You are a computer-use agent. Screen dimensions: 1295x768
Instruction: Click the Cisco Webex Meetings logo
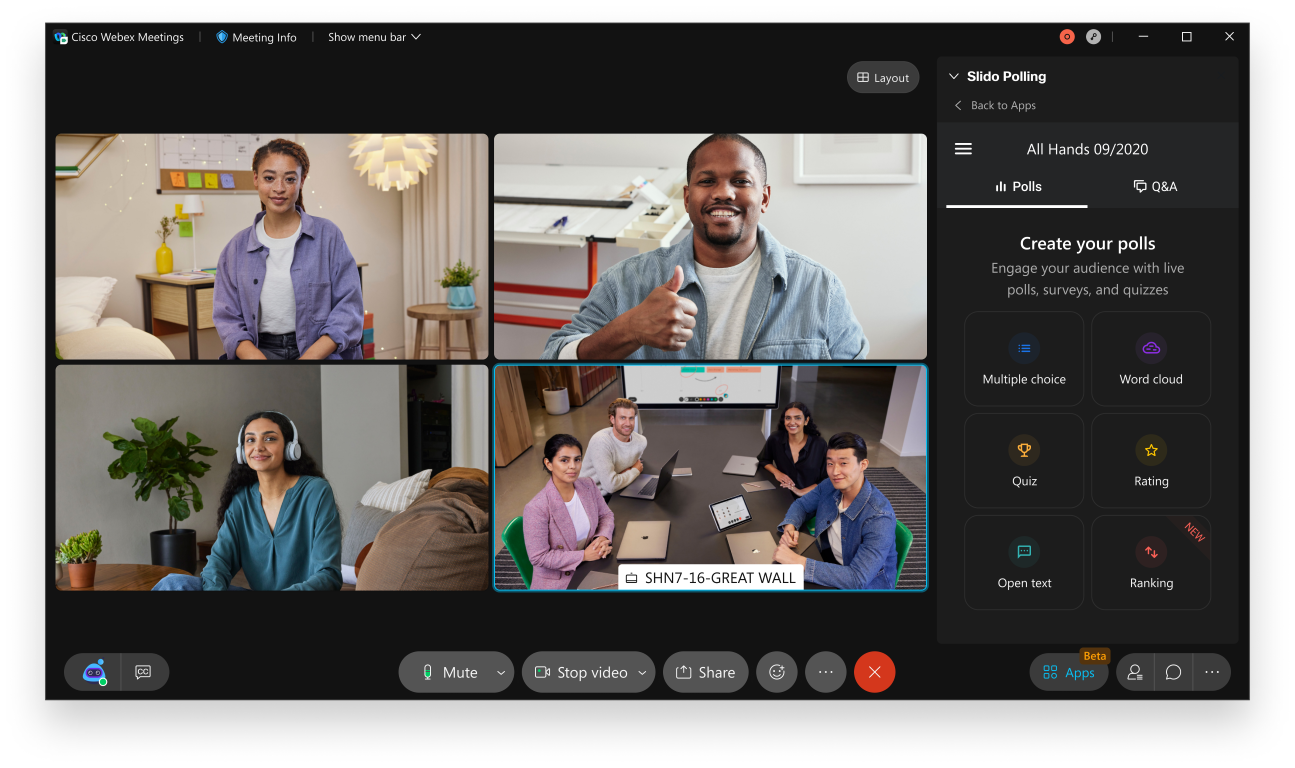pyautogui.click(x=61, y=37)
